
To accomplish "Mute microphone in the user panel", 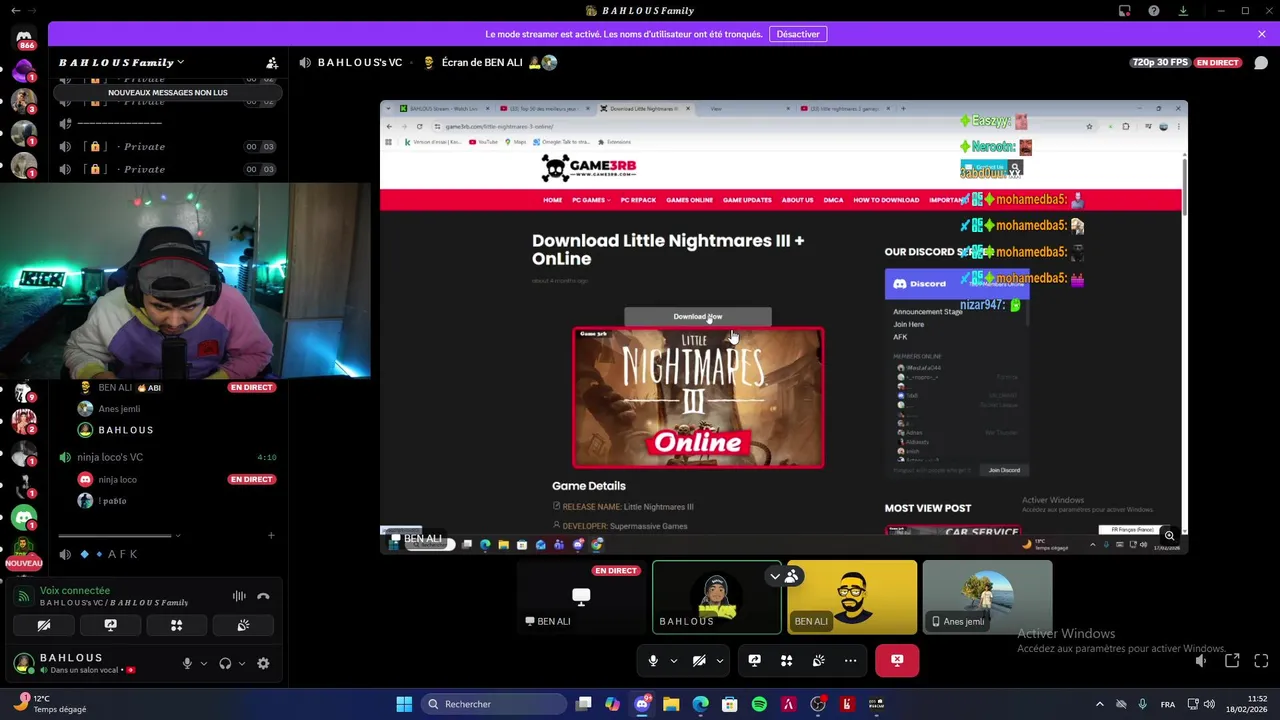I will click(187, 663).
